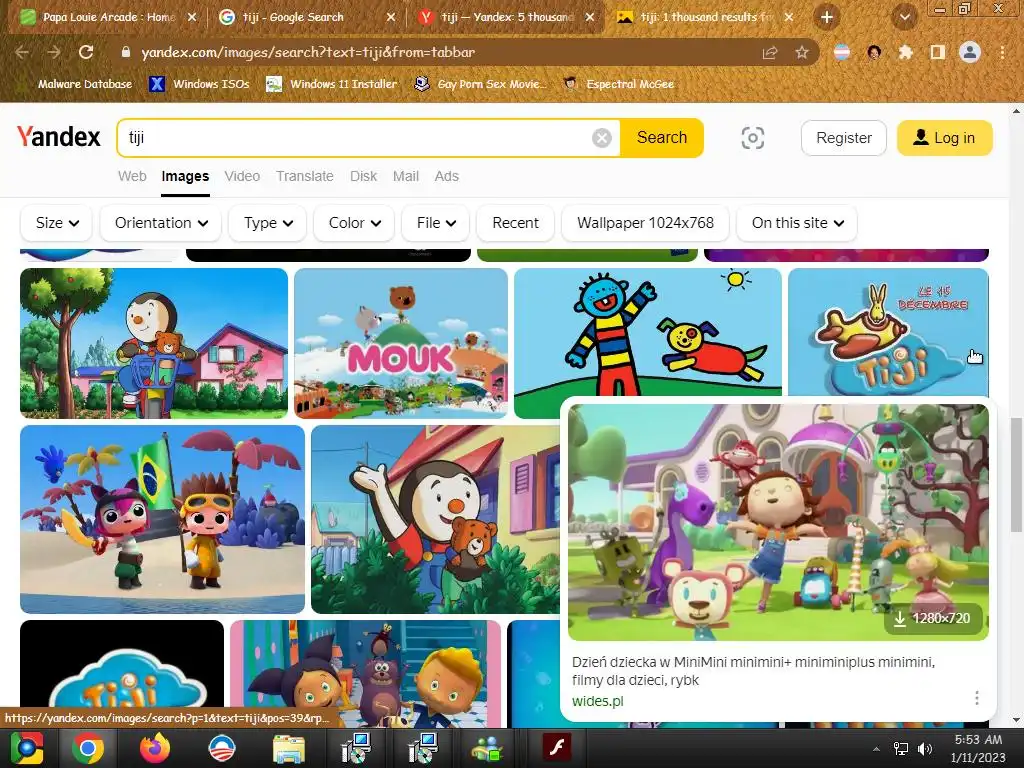Toggle the Recent filter

(515, 223)
